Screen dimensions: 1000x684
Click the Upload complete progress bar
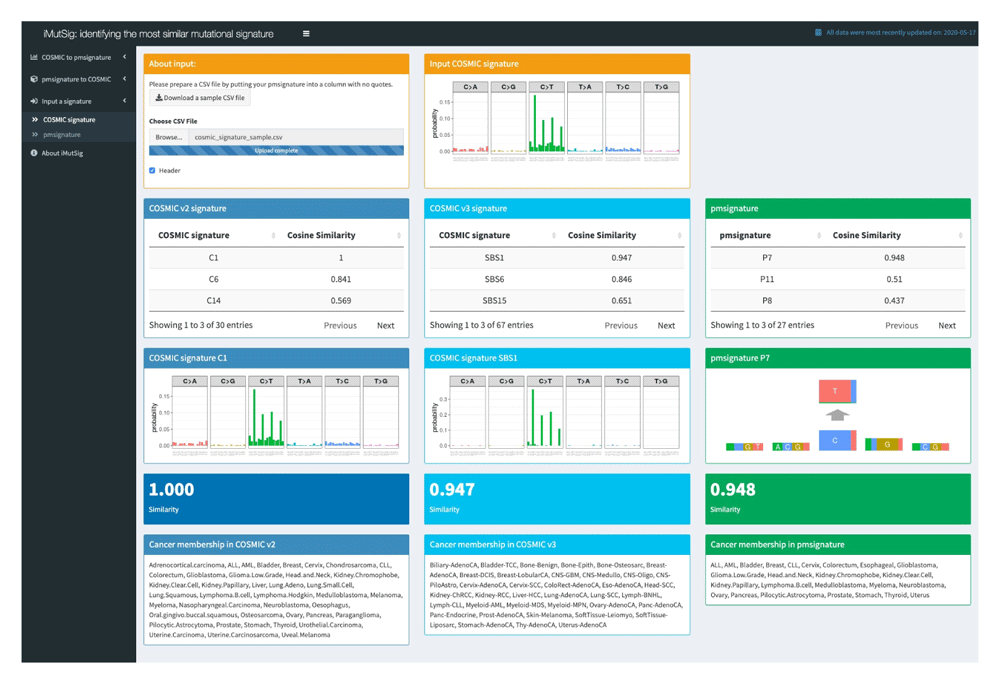pyautogui.click(x=276, y=150)
